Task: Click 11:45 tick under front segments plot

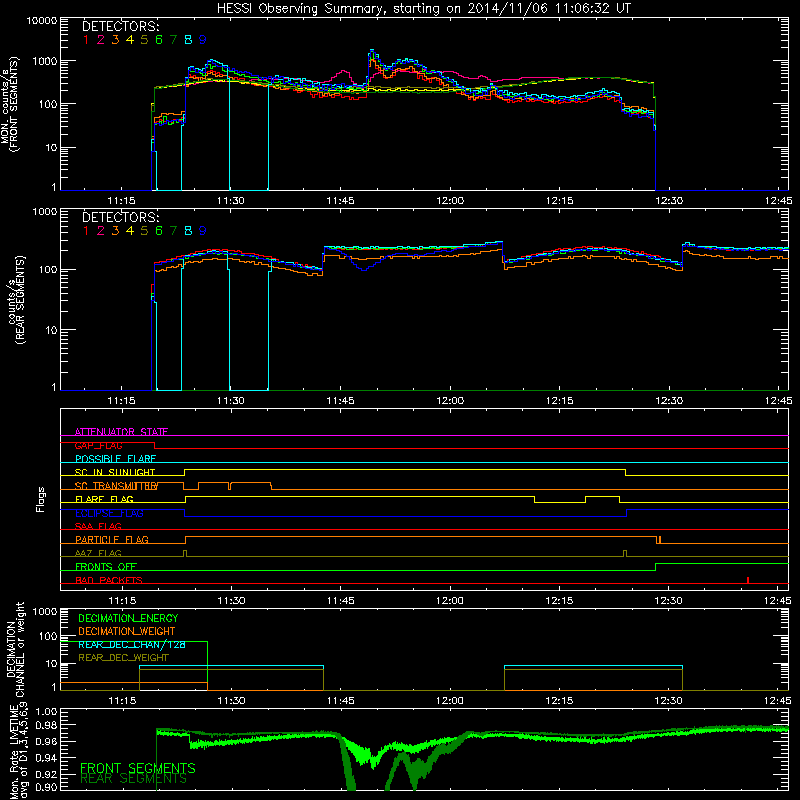Action: [340, 201]
